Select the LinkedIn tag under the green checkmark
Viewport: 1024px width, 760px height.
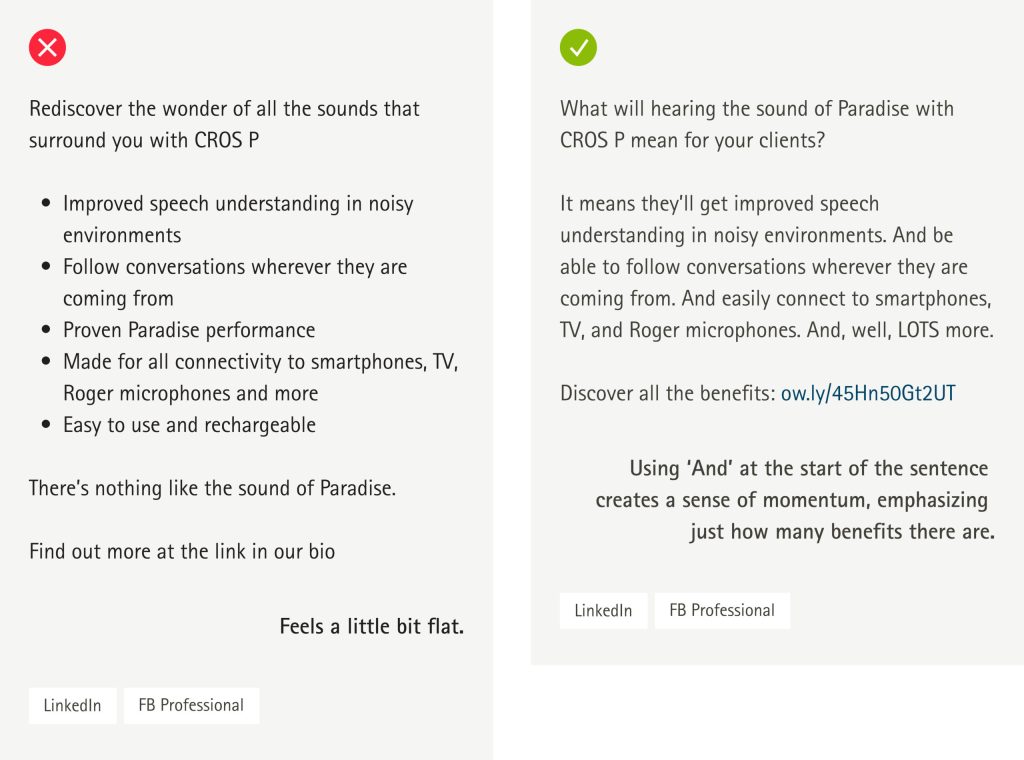click(x=603, y=610)
